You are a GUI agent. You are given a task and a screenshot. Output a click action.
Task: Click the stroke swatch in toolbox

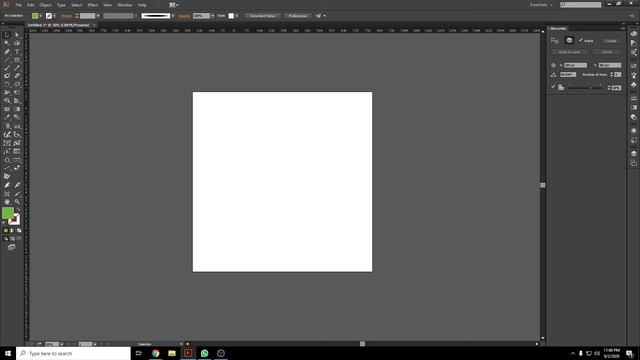pos(14,220)
